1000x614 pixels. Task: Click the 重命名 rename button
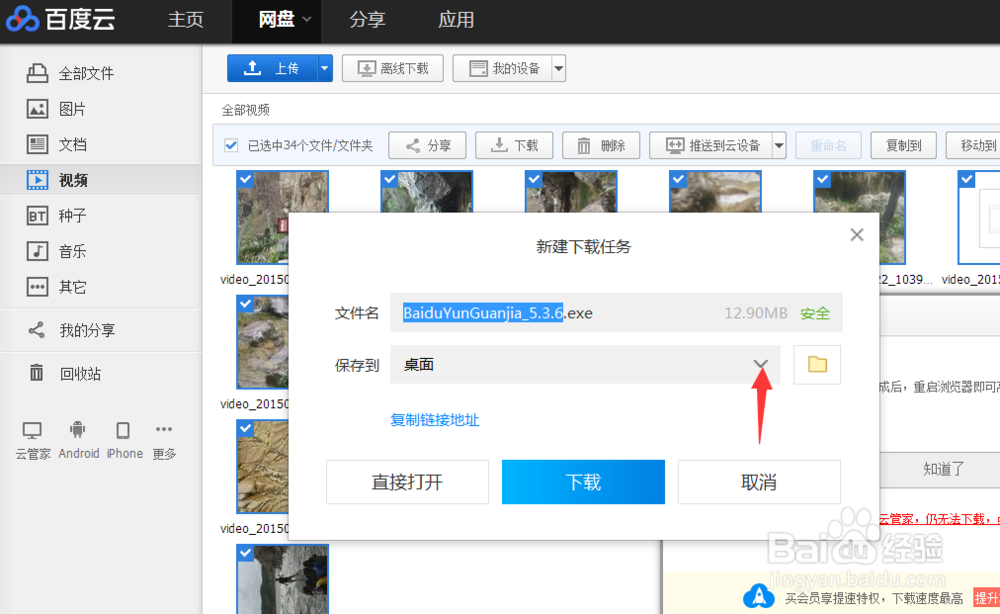click(828, 145)
